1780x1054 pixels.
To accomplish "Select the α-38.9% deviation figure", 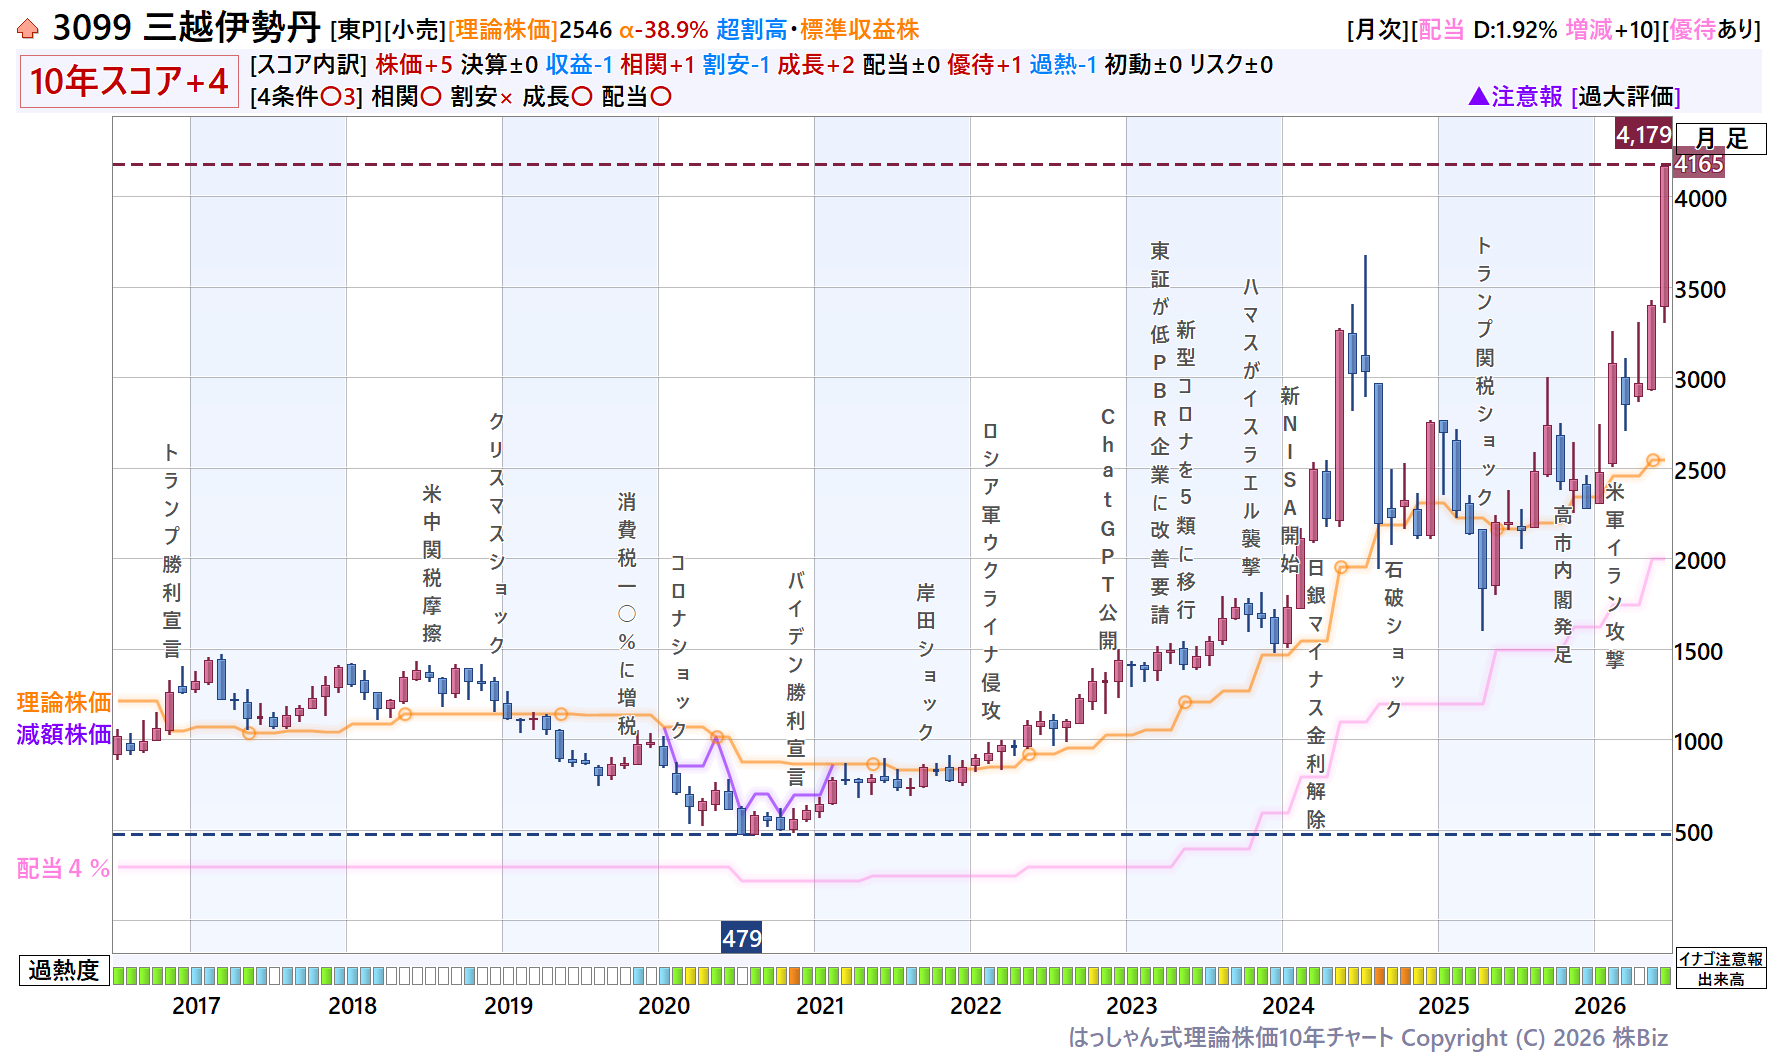I will [x=664, y=30].
